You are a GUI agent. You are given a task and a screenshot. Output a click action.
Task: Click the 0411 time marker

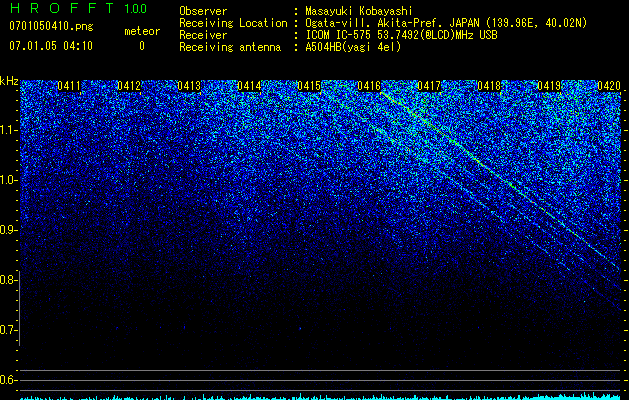(x=69, y=86)
